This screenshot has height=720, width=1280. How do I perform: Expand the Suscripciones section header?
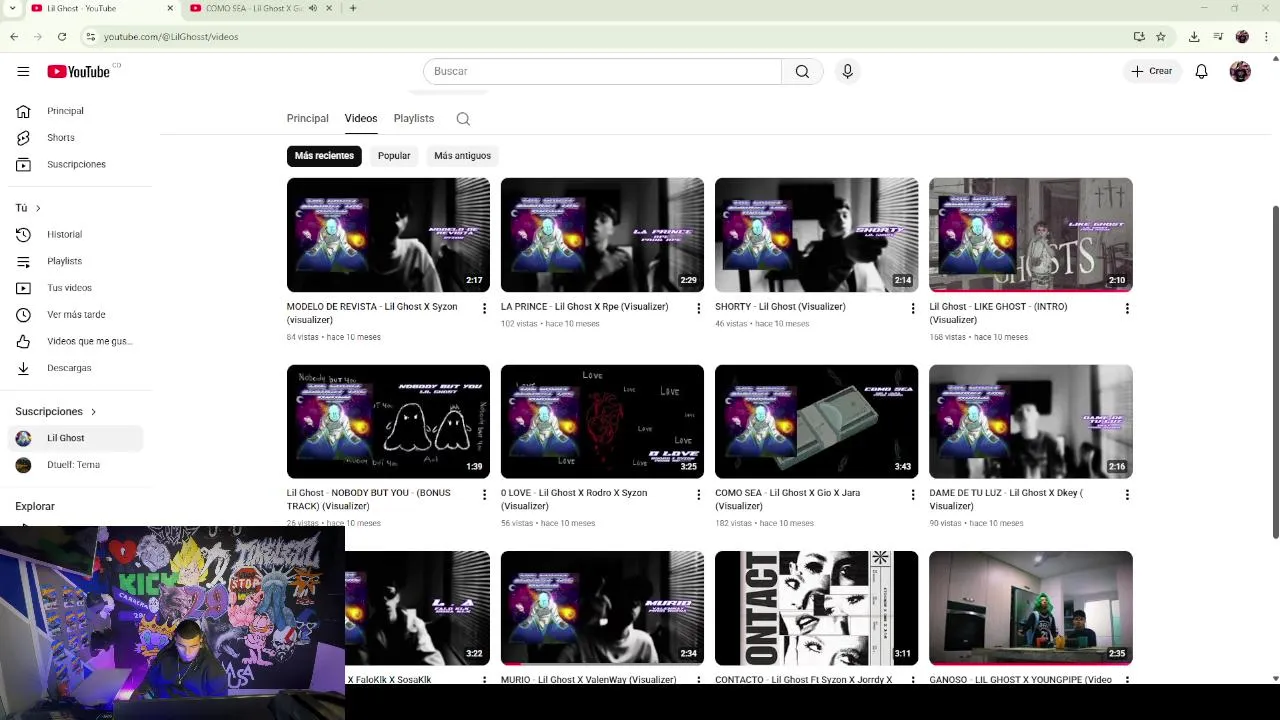56,411
